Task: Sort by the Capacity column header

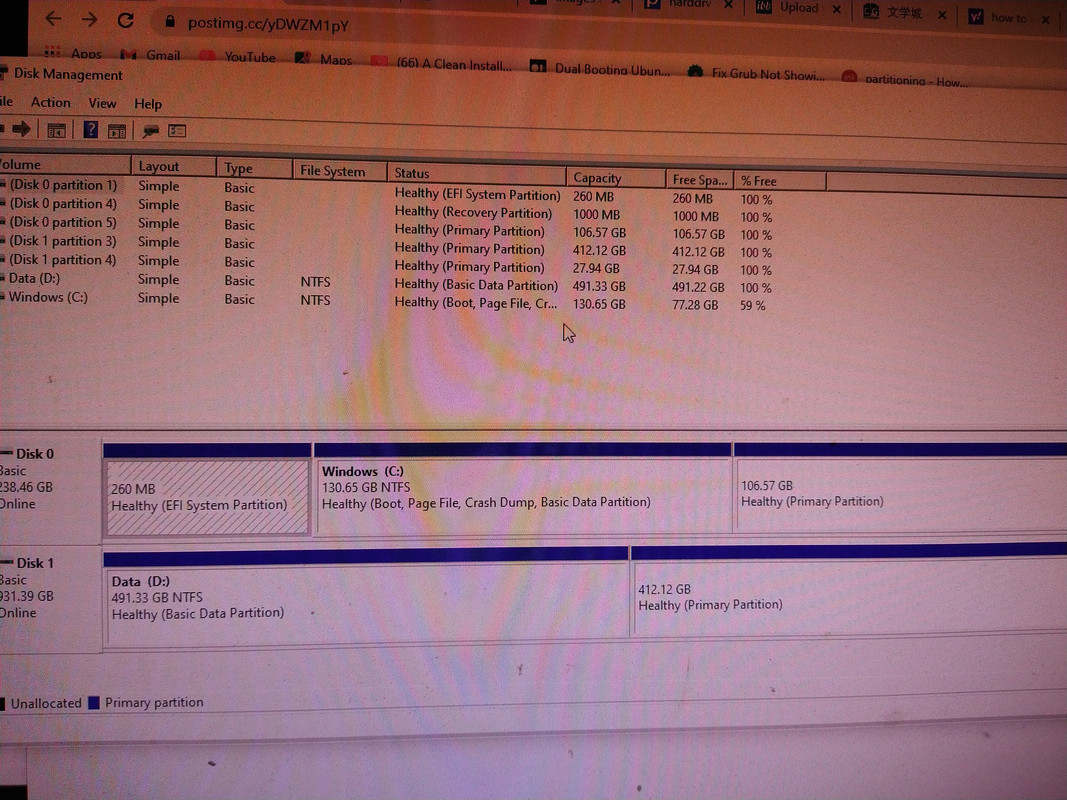Action: coord(615,178)
